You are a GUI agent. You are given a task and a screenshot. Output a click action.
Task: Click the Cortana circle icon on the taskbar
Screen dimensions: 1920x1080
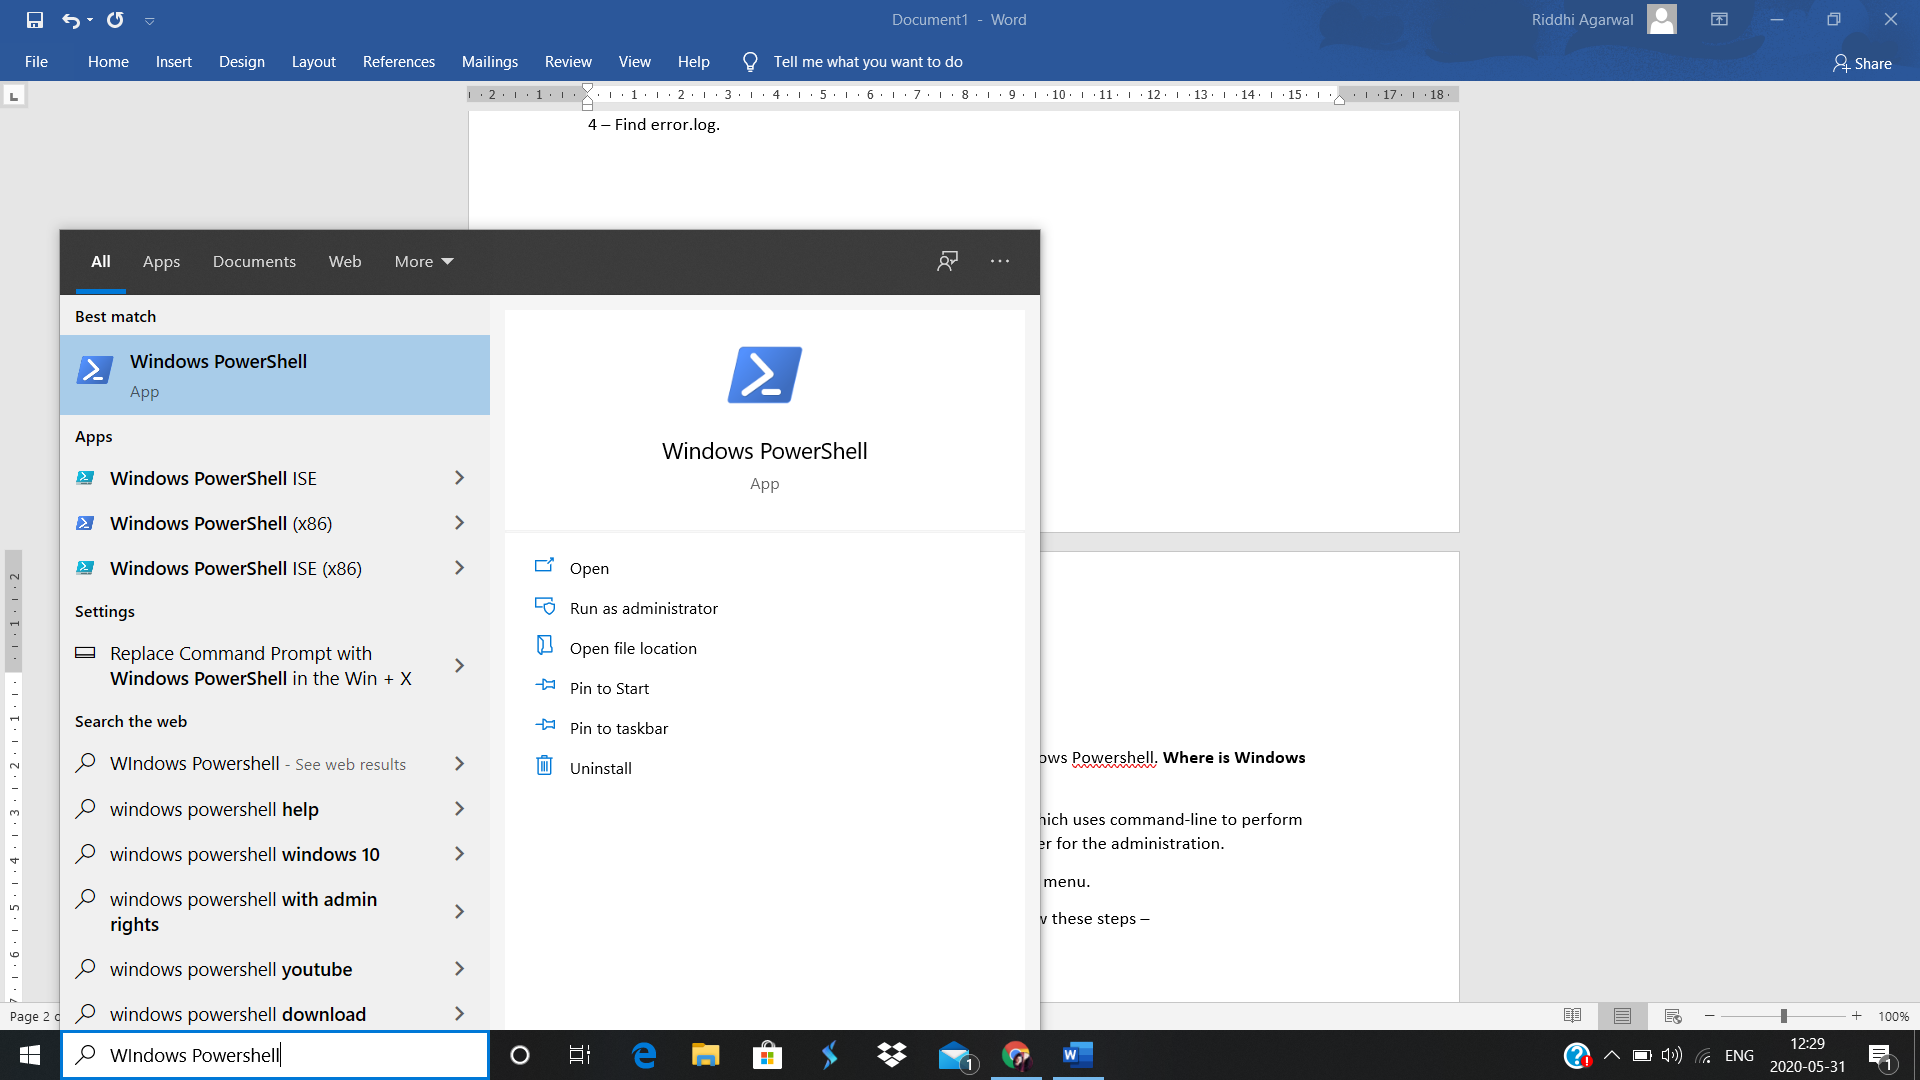pyautogui.click(x=519, y=1055)
